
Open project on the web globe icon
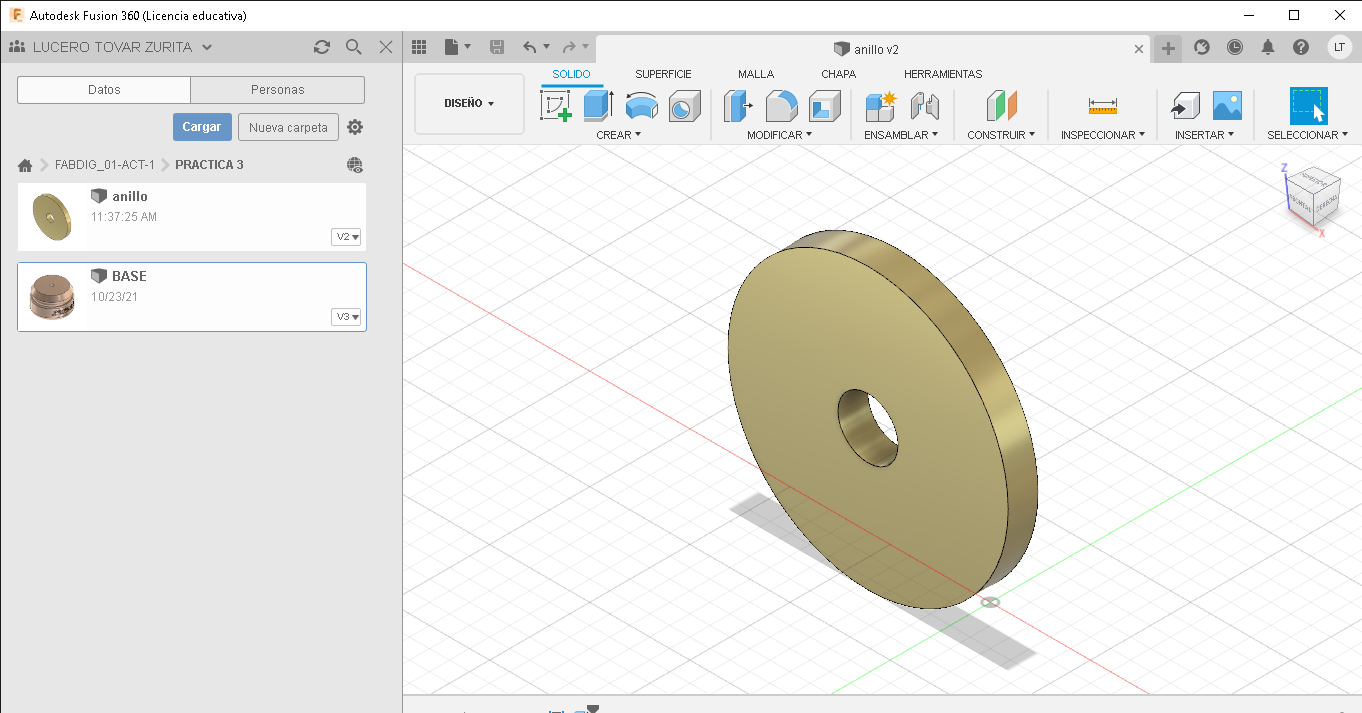[355, 165]
